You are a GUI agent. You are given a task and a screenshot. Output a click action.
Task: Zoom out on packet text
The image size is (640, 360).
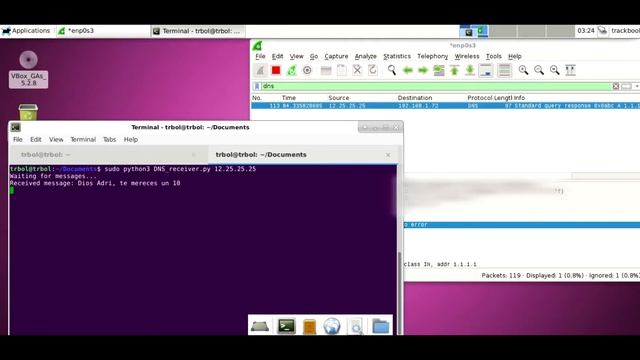[x=539, y=70]
